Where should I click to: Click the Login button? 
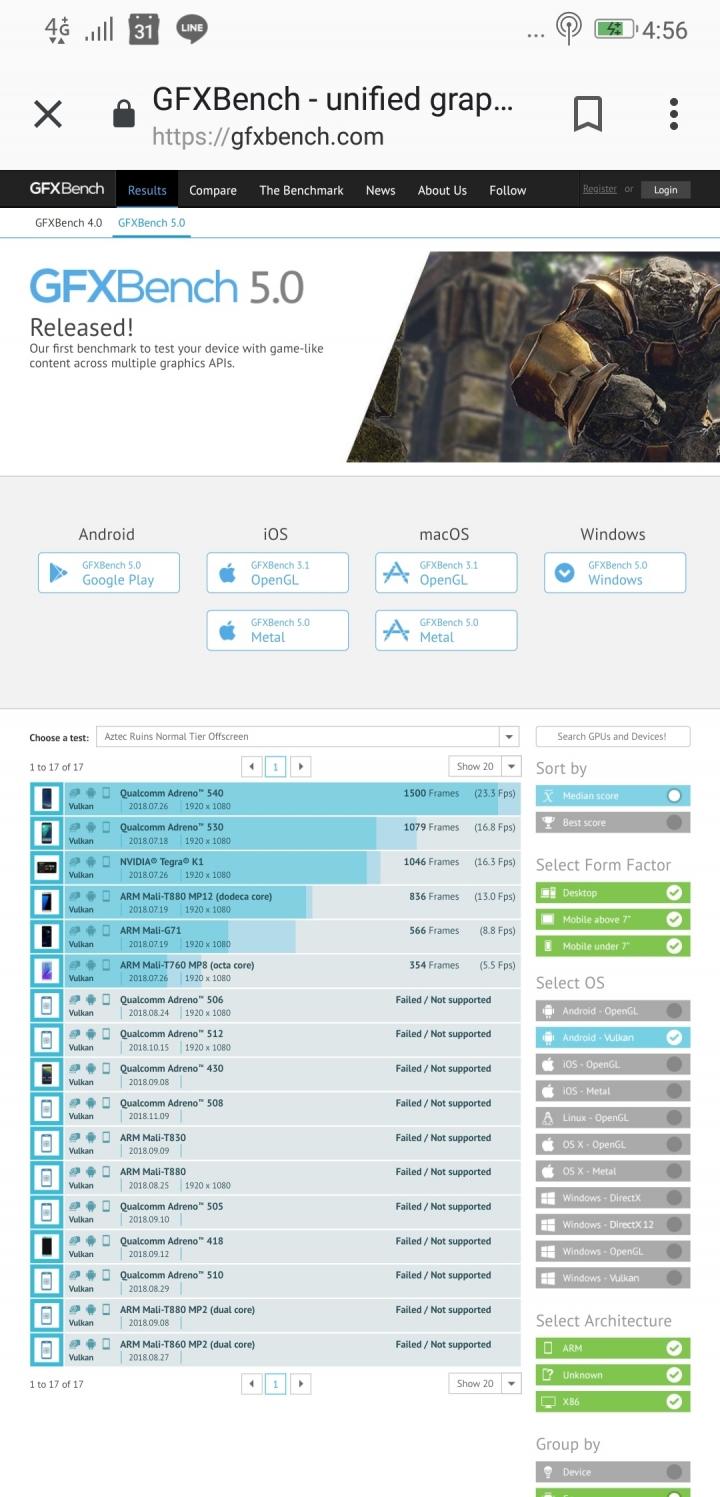click(x=665, y=190)
